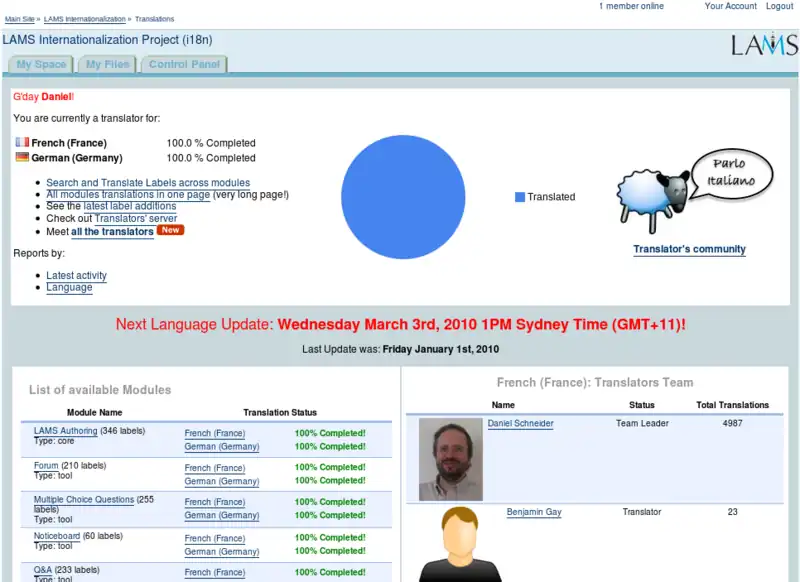Click the blue Translated legend swatch

click(x=520, y=197)
